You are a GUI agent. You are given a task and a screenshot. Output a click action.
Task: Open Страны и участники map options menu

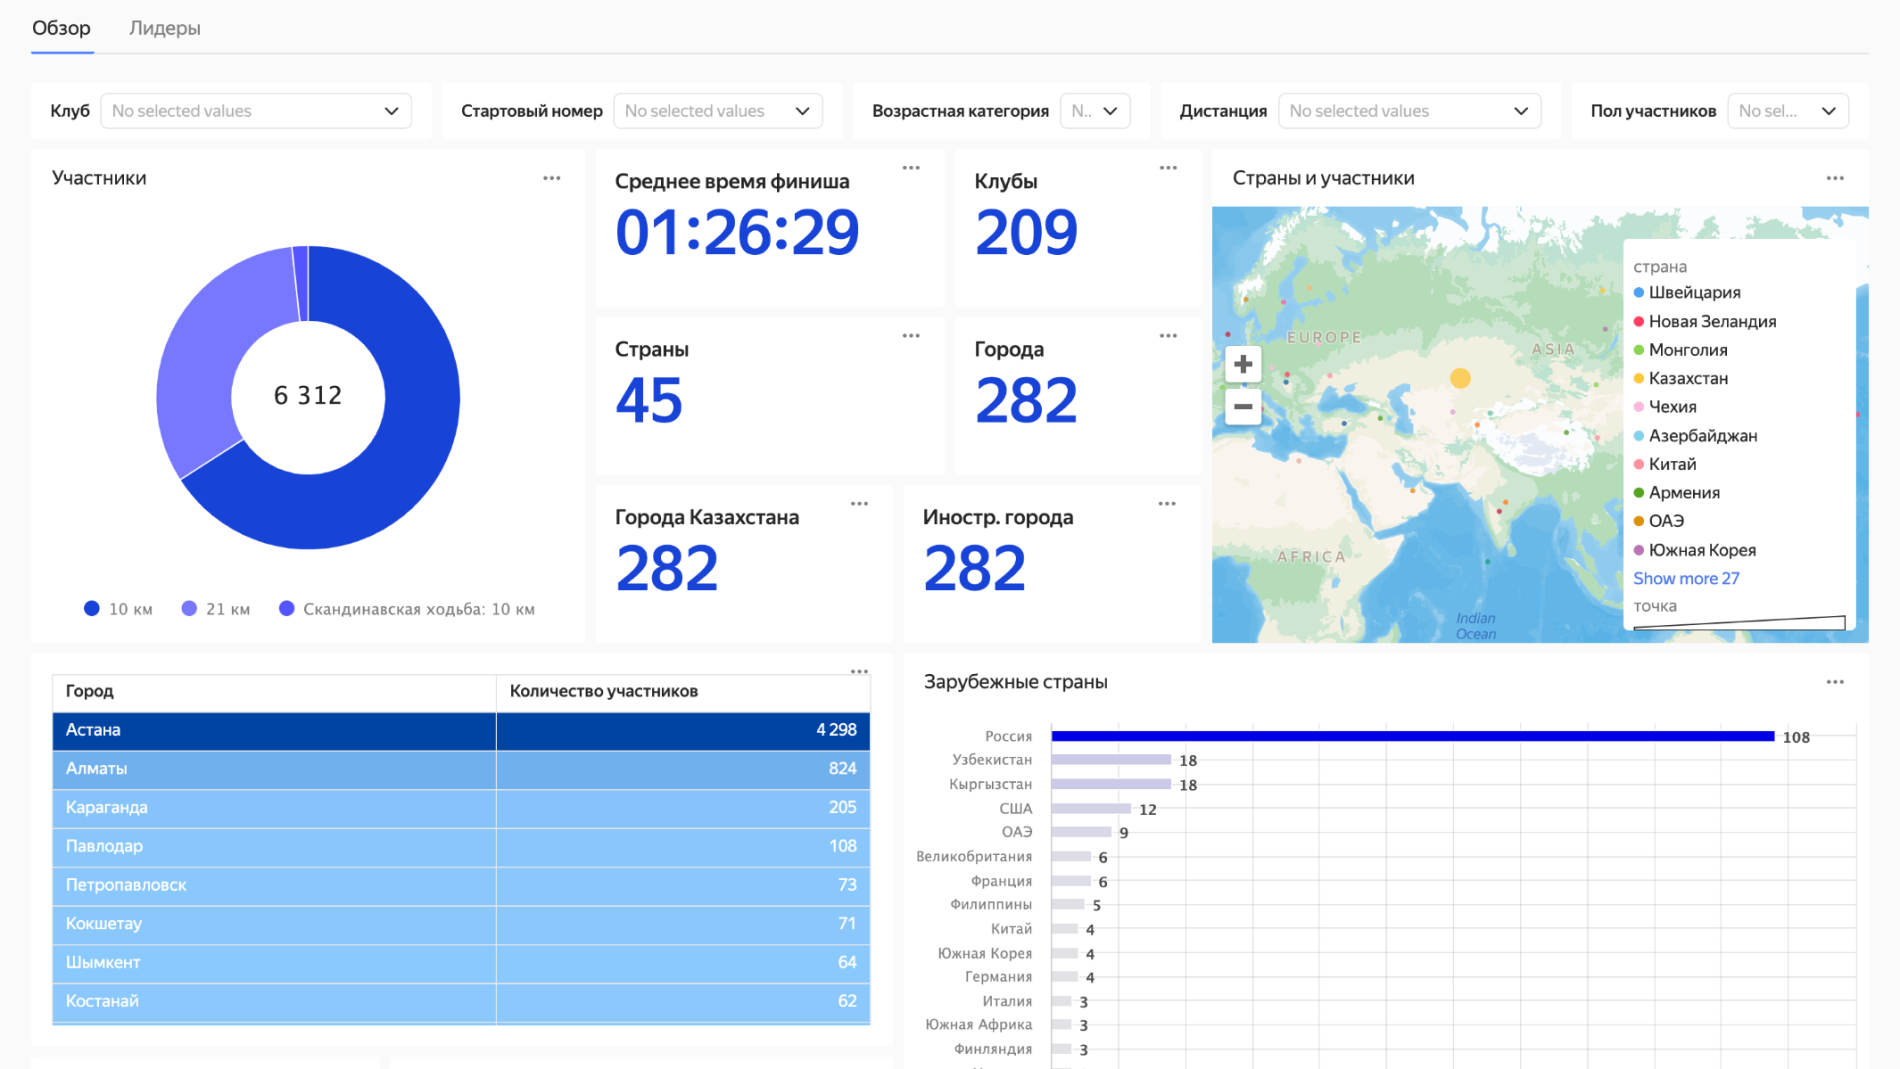[x=1834, y=178]
